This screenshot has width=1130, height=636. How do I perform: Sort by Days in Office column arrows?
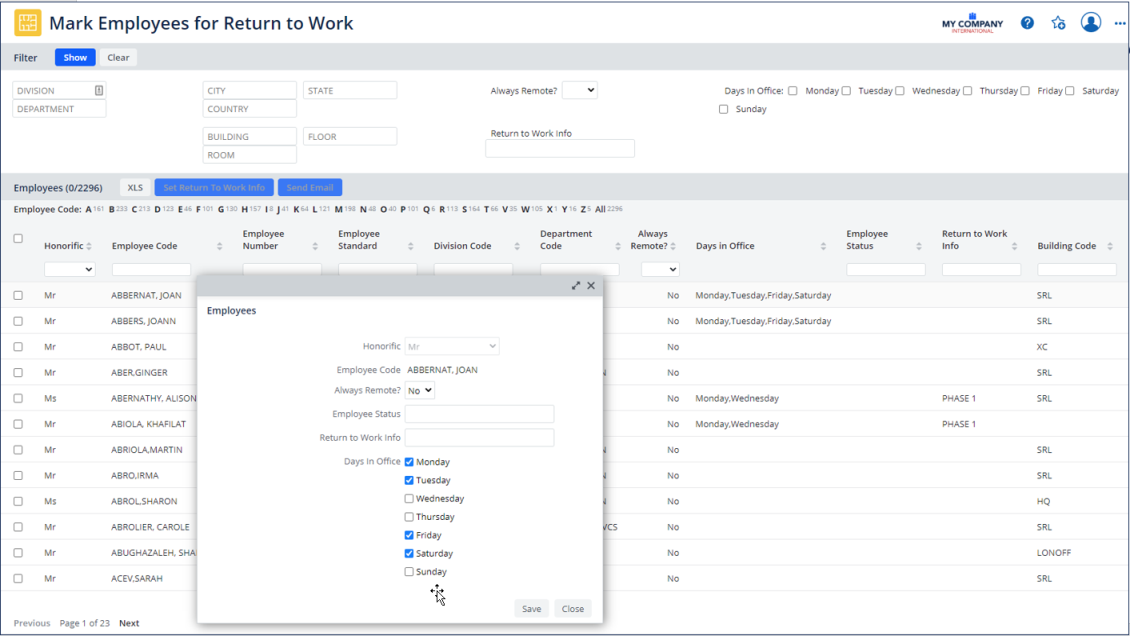[x=823, y=246]
